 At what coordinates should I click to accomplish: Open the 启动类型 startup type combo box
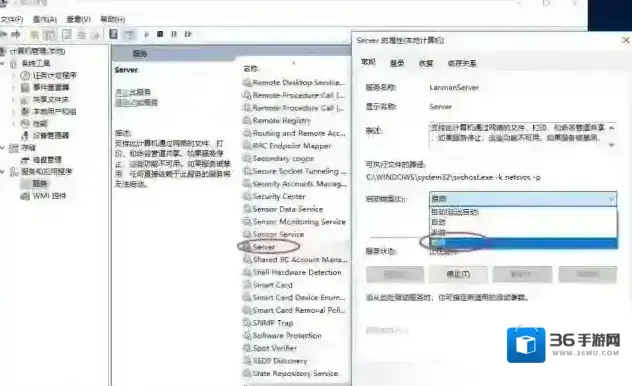523,199
